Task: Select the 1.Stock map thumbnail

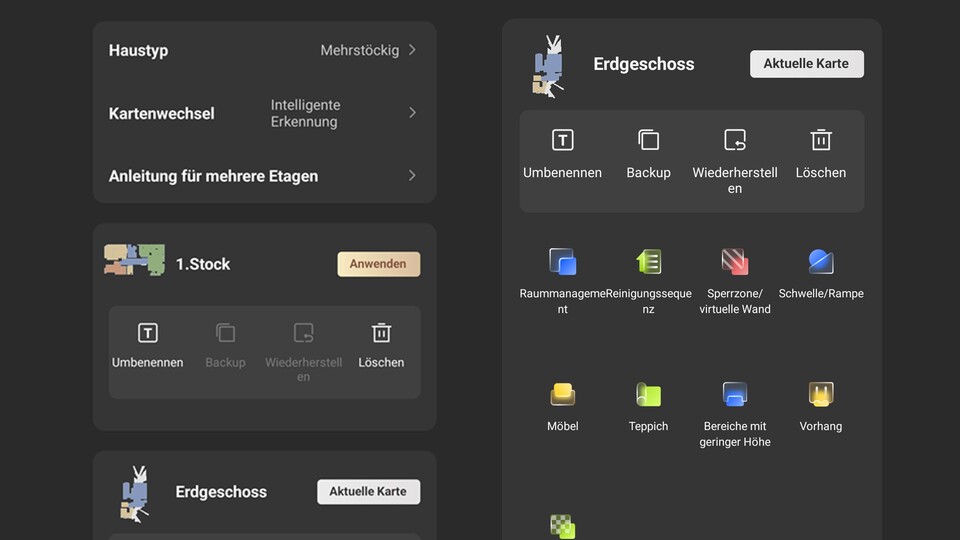Action: click(134, 260)
